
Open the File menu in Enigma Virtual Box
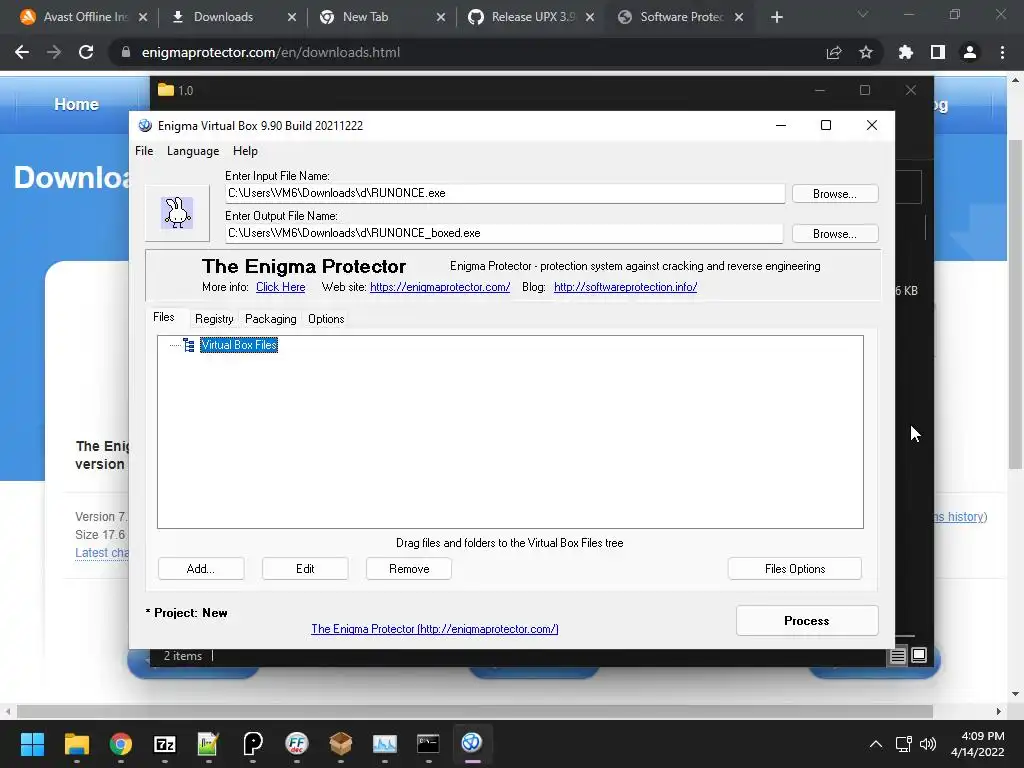[x=144, y=151]
